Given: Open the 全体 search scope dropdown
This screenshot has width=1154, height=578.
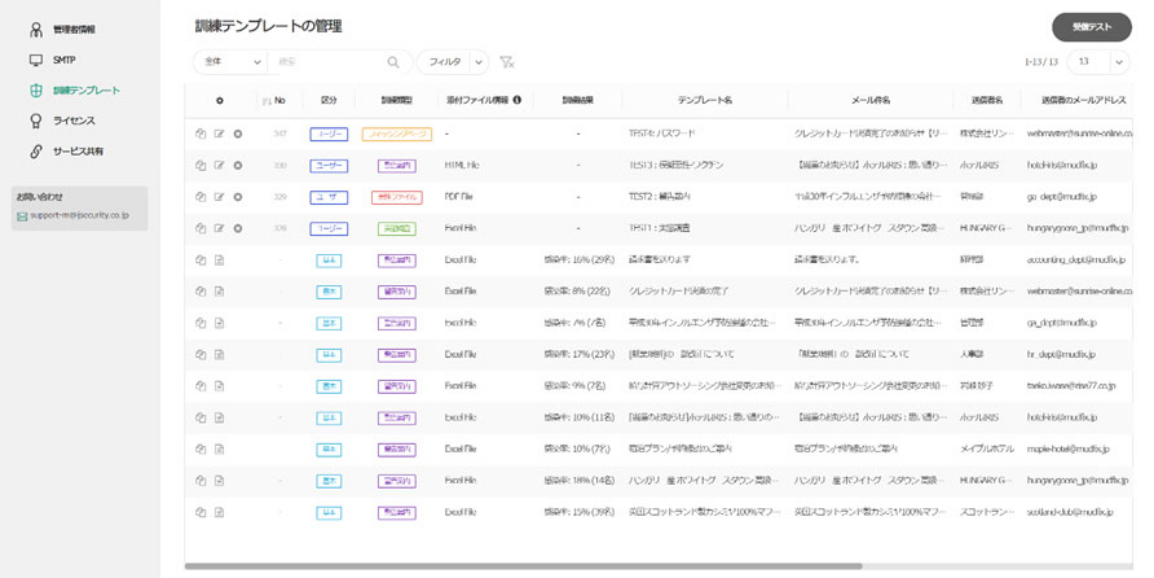Looking at the screenshot, I should click(x=230, y=62).
